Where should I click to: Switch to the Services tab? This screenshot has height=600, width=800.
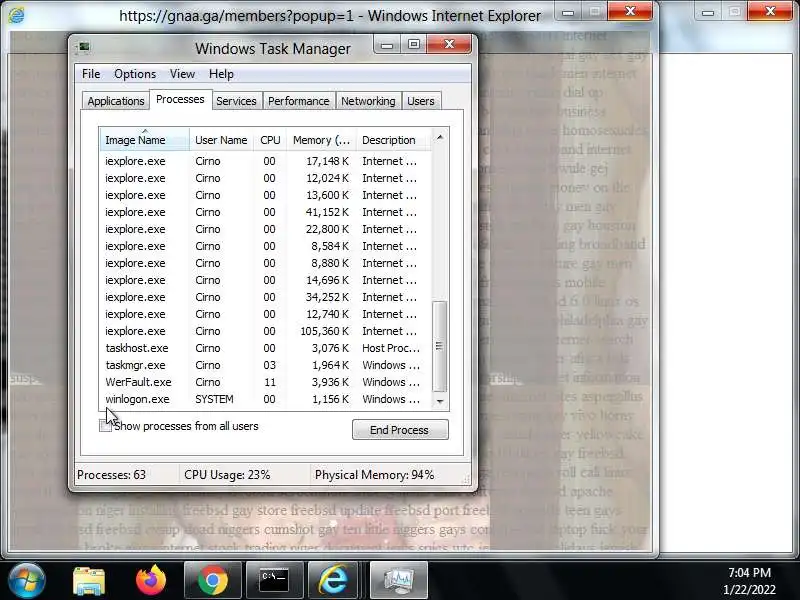point(236,101)
